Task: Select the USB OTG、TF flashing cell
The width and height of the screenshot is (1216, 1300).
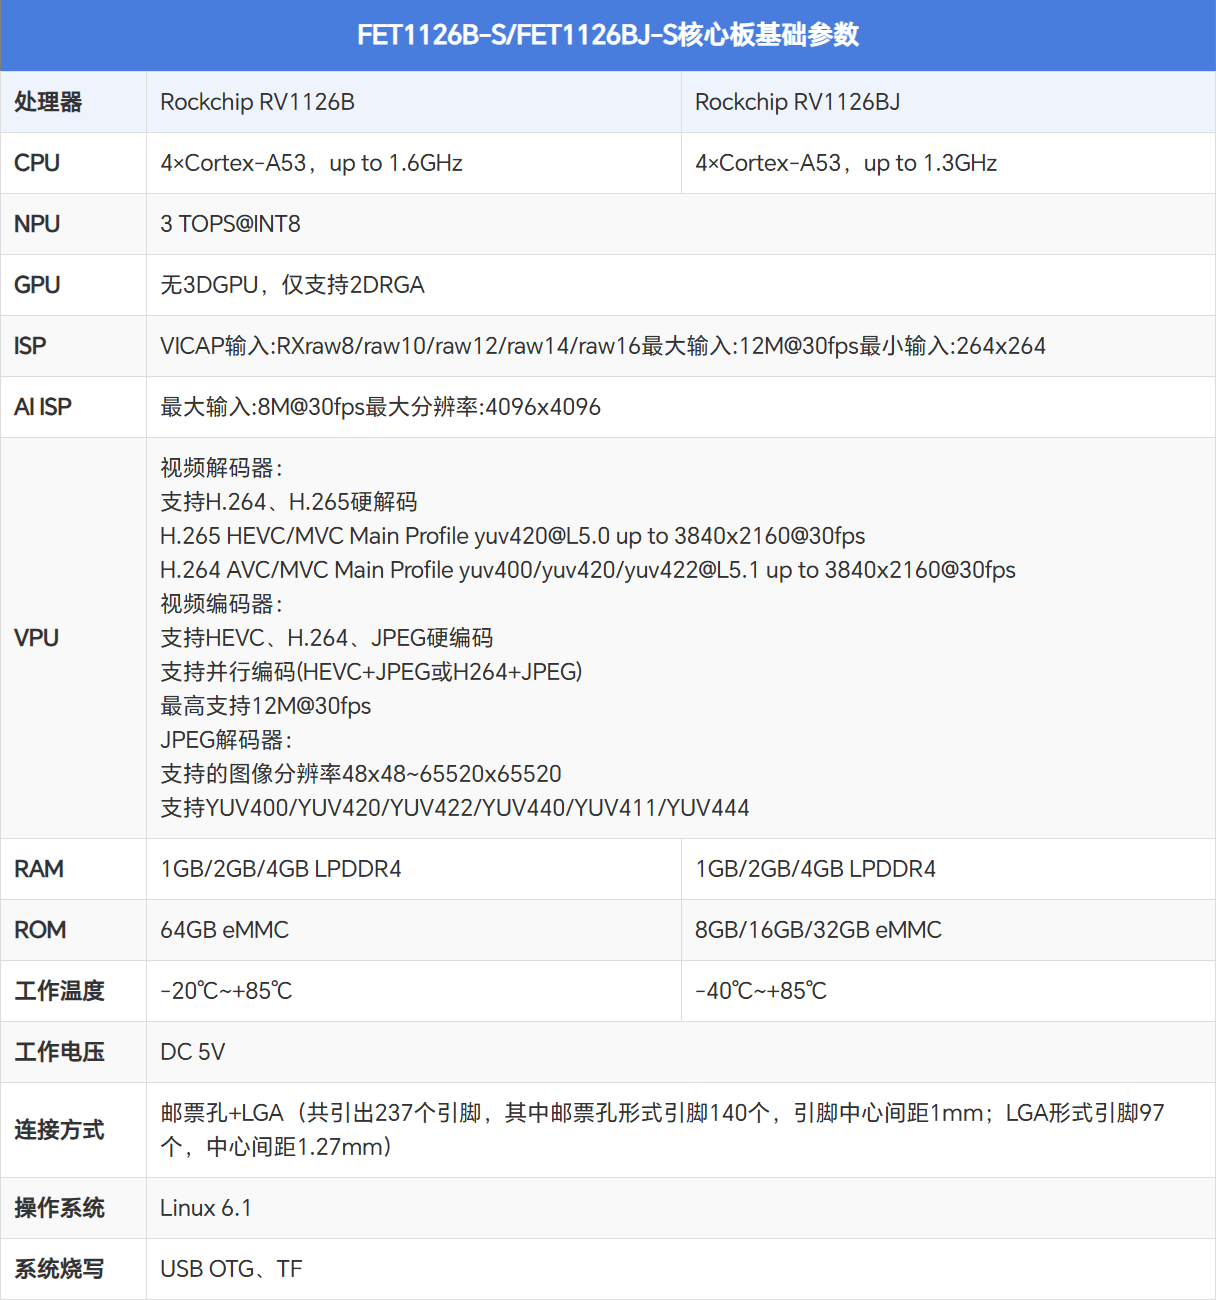Action: [x=231, y=1269]
